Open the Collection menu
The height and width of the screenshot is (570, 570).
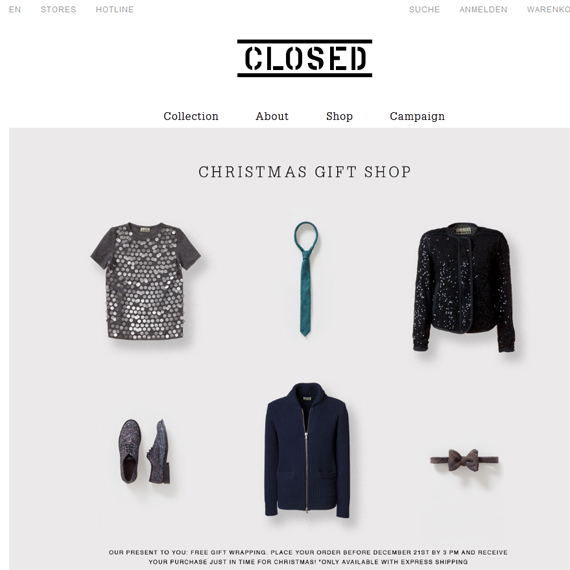tap(191, 116)
